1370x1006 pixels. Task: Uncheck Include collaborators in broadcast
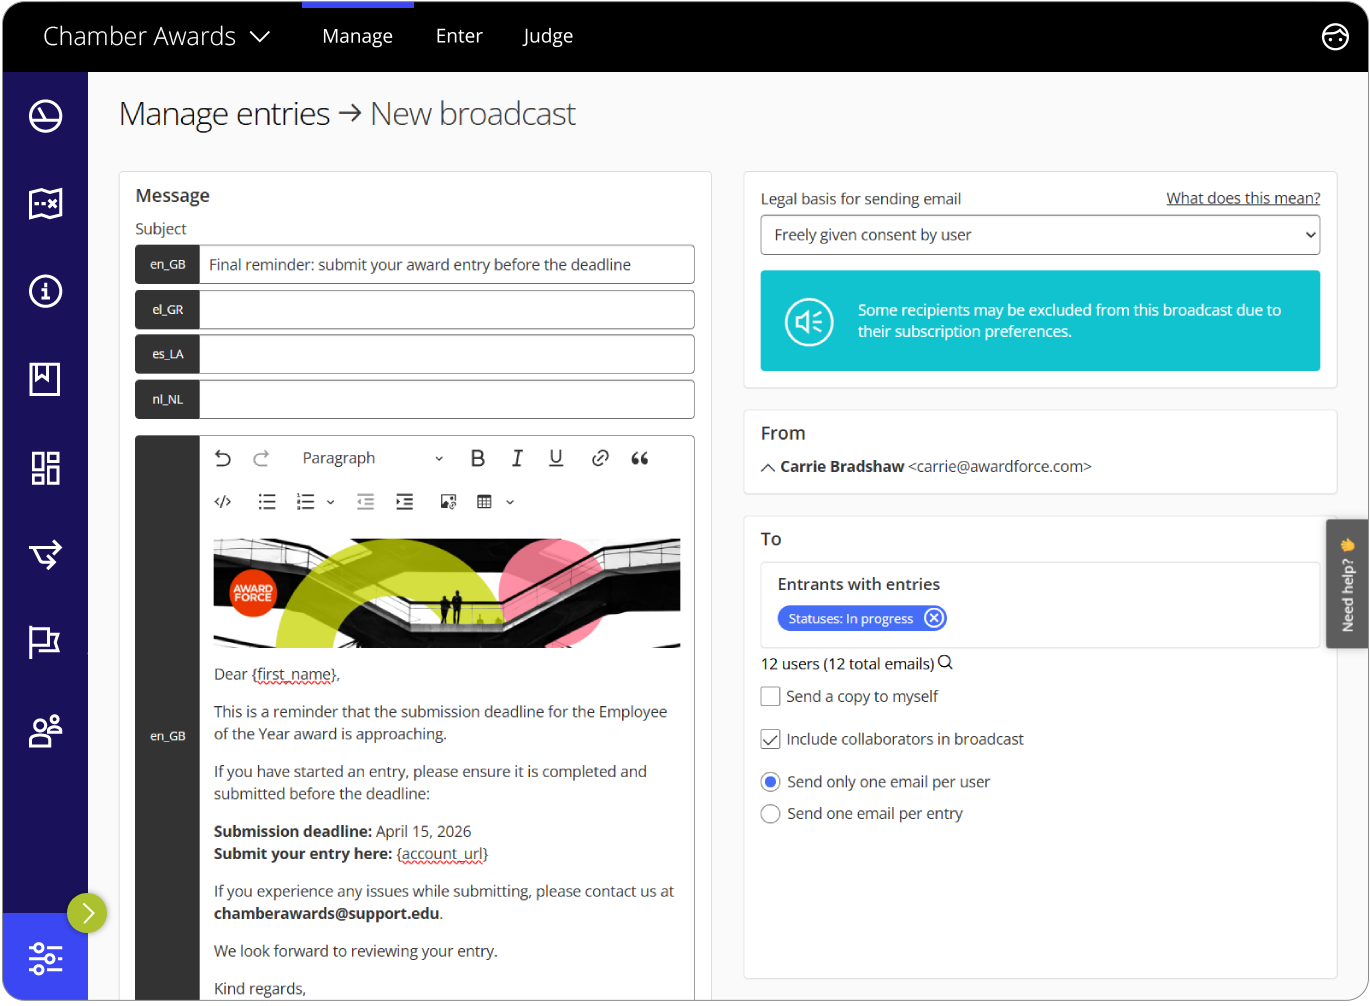[770, 739]
